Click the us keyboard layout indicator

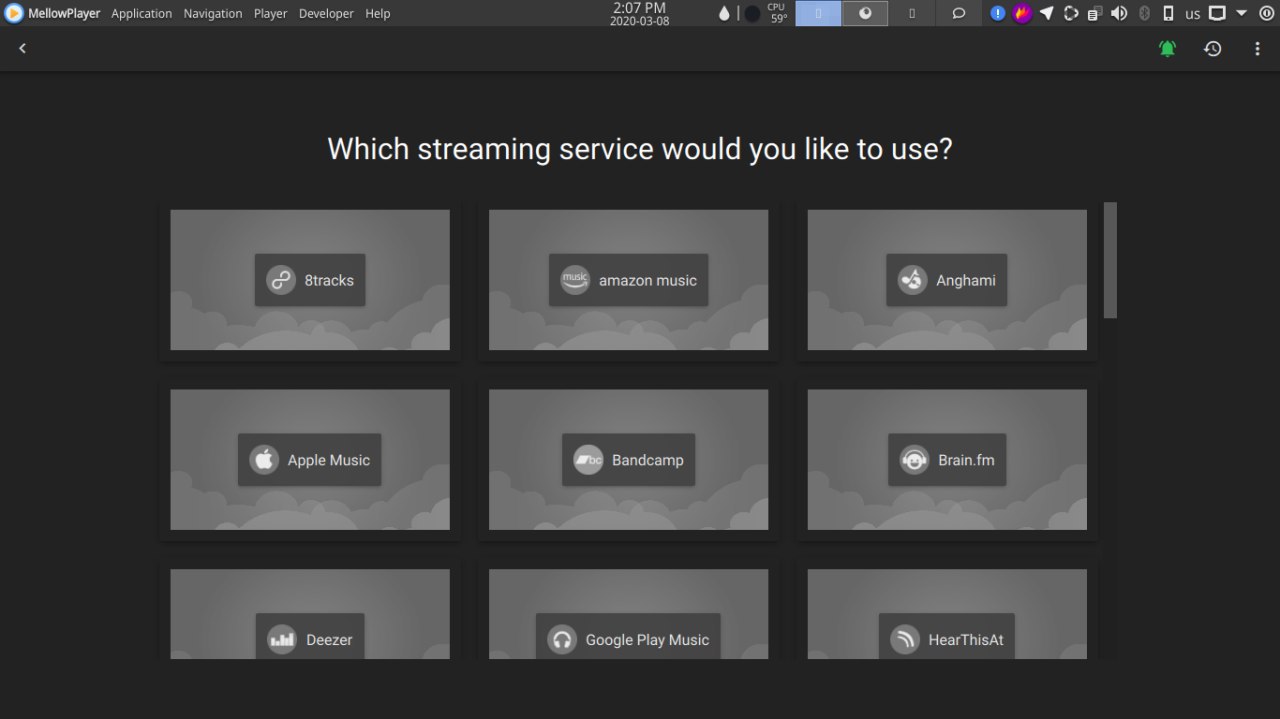point(1193,14)
